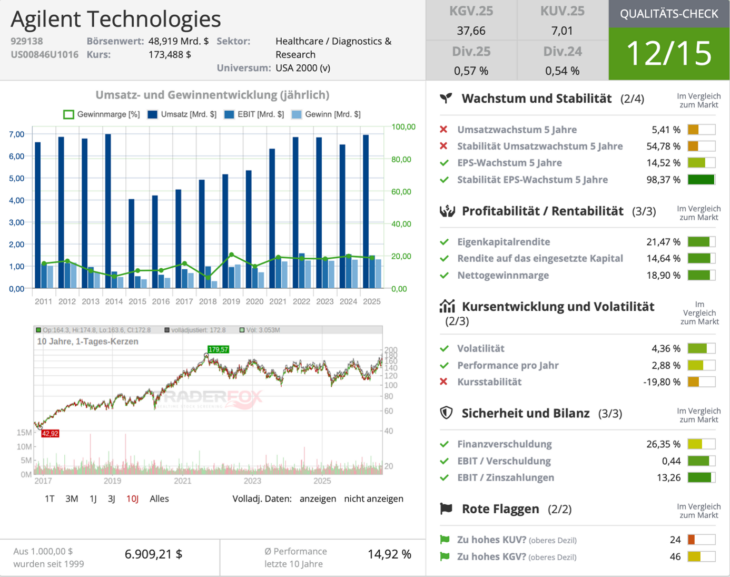This screenshot has height=577, width=730.
Task: Click the 2025 Umsatz bar in annual chart
Action: click(366, 211)
